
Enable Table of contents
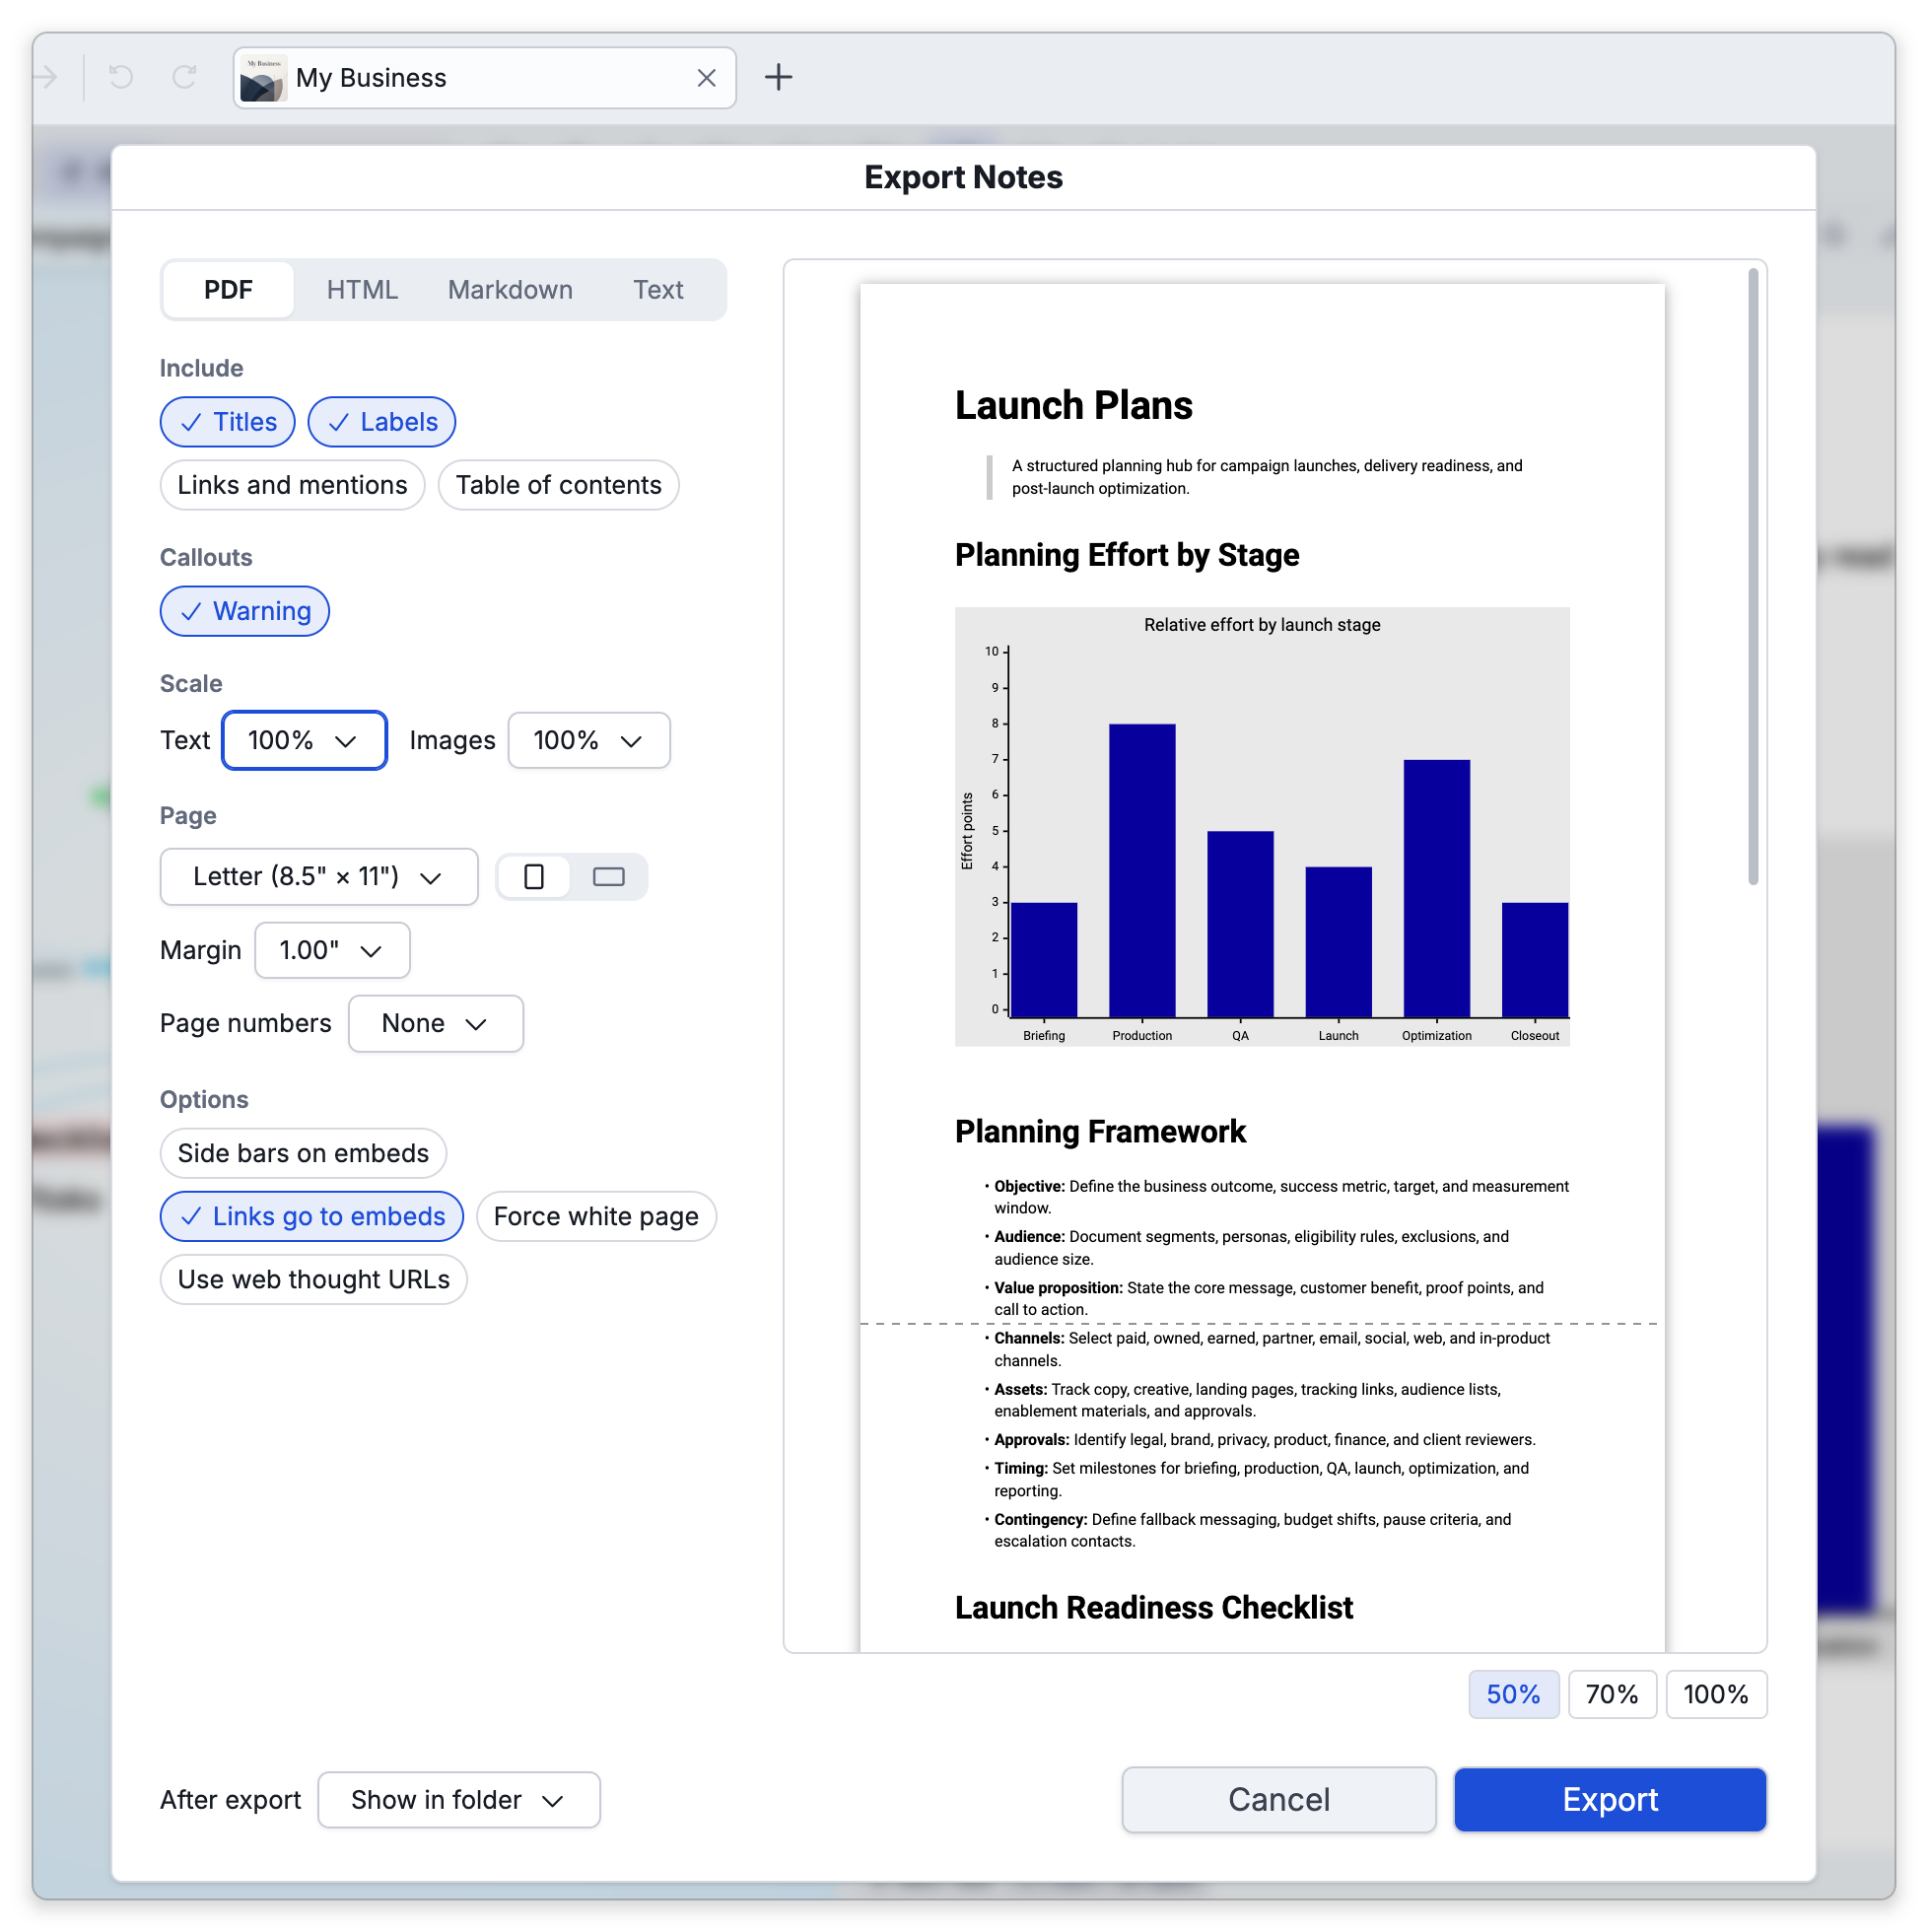(x=558, y=485)
